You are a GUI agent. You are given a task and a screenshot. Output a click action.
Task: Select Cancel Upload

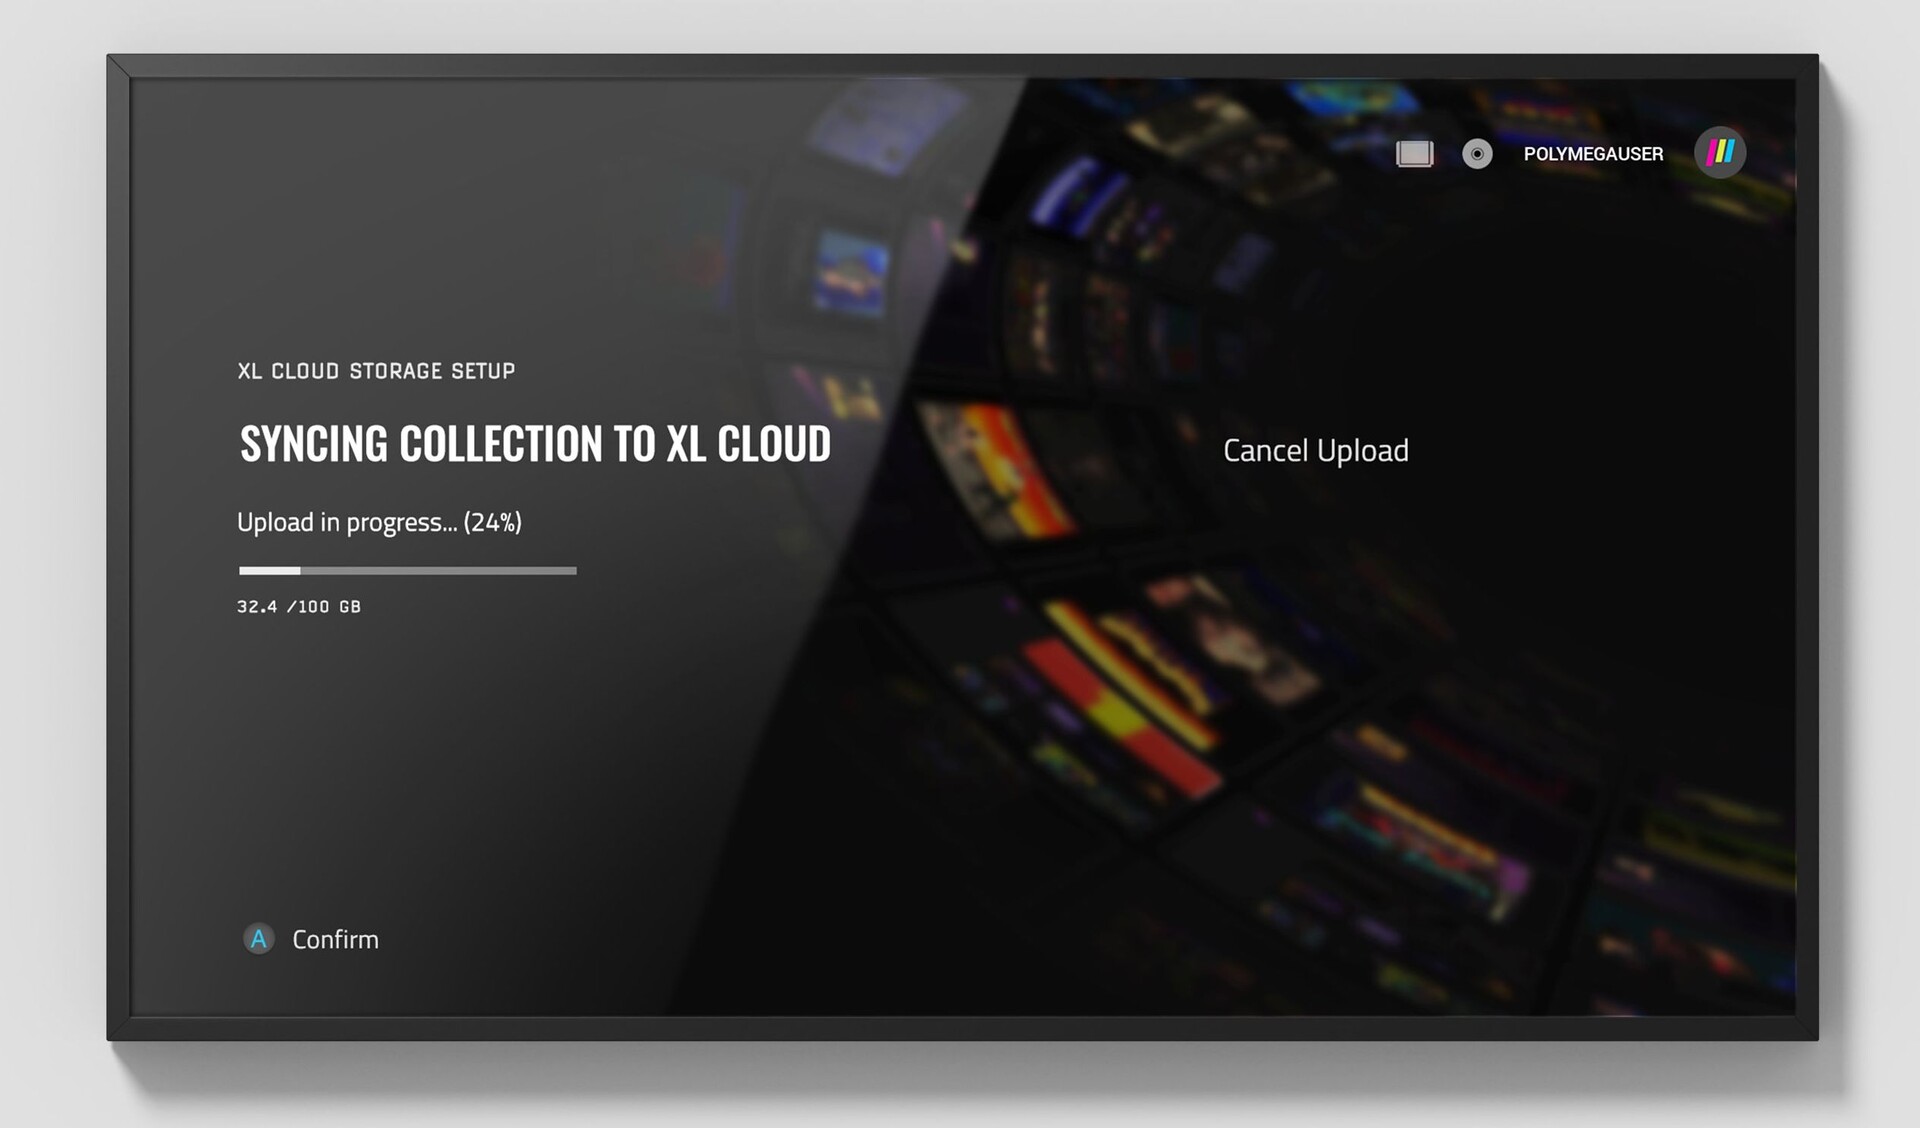pos(1315,450)
